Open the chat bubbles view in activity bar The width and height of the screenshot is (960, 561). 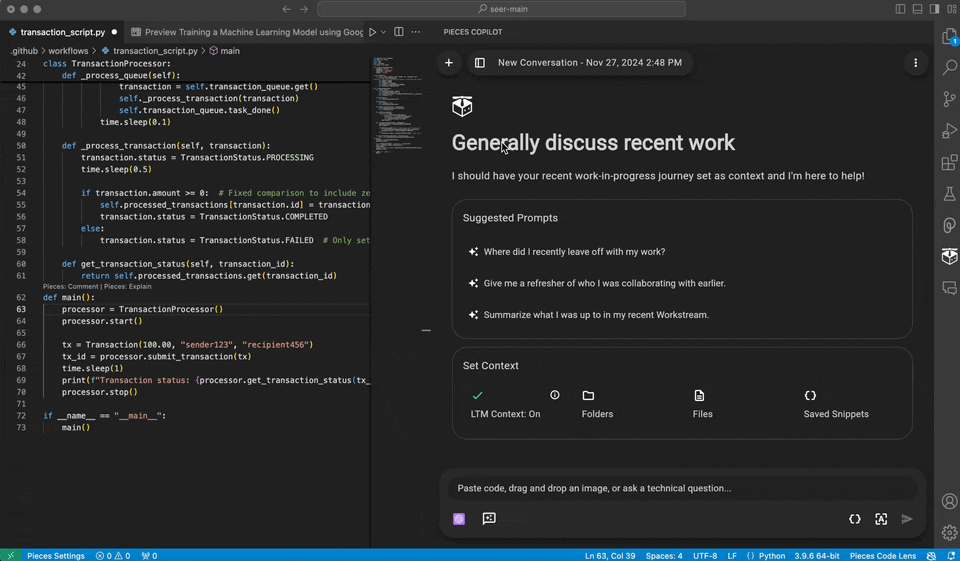click(949, 288)
